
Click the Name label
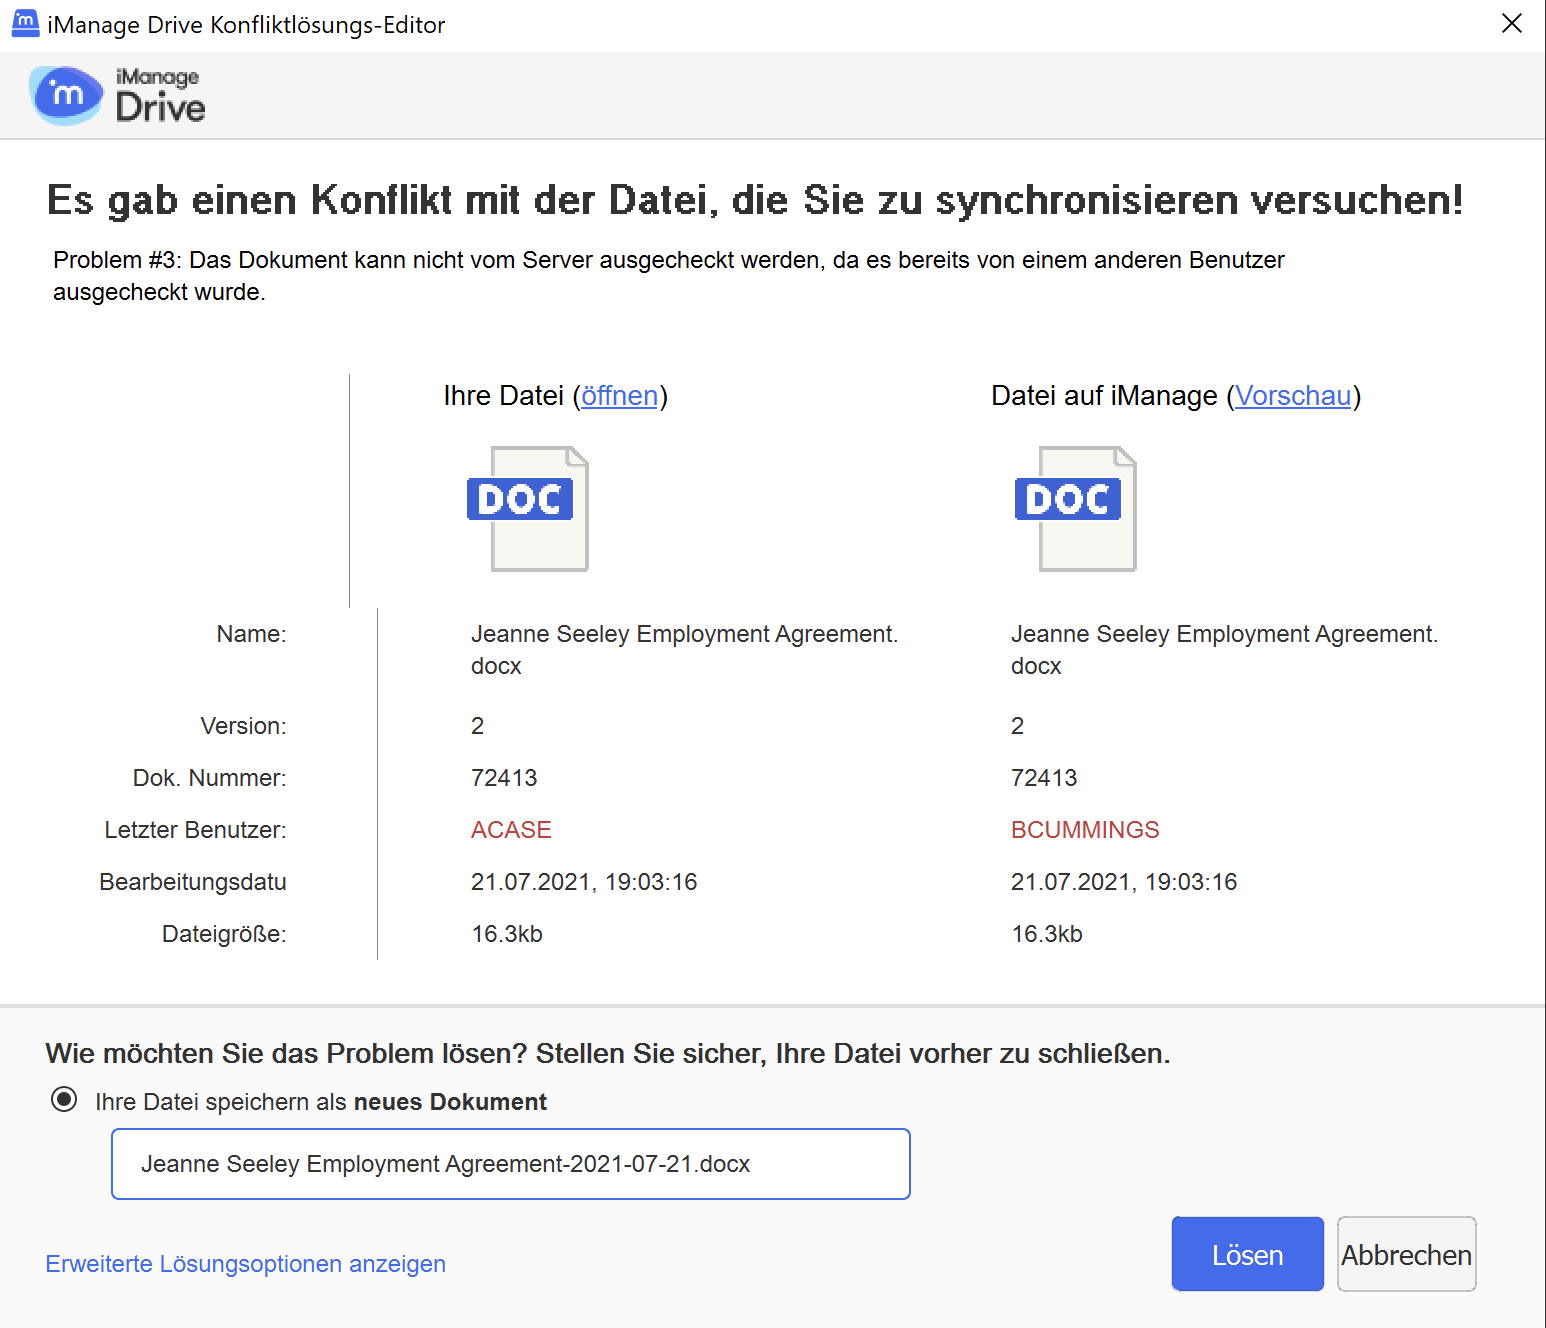251,634
